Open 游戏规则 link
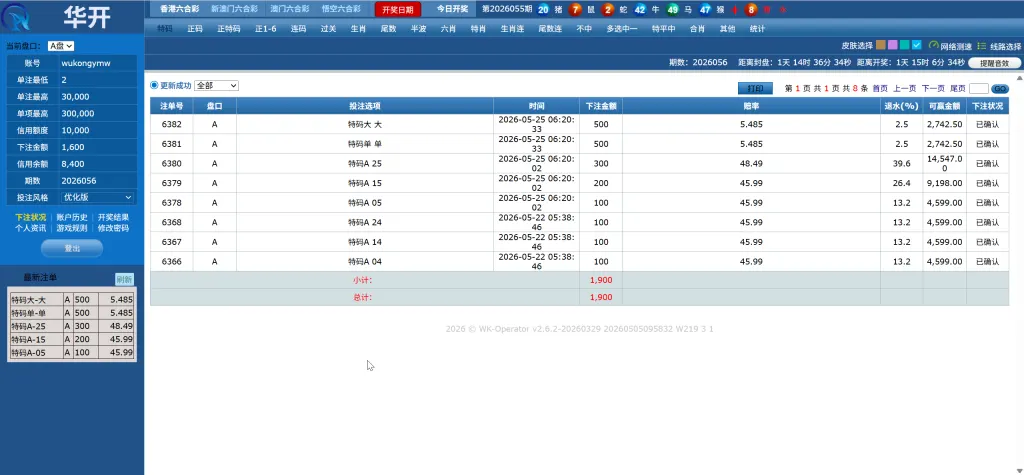This screenshot has height=475, width=1024. click(72, 228)
